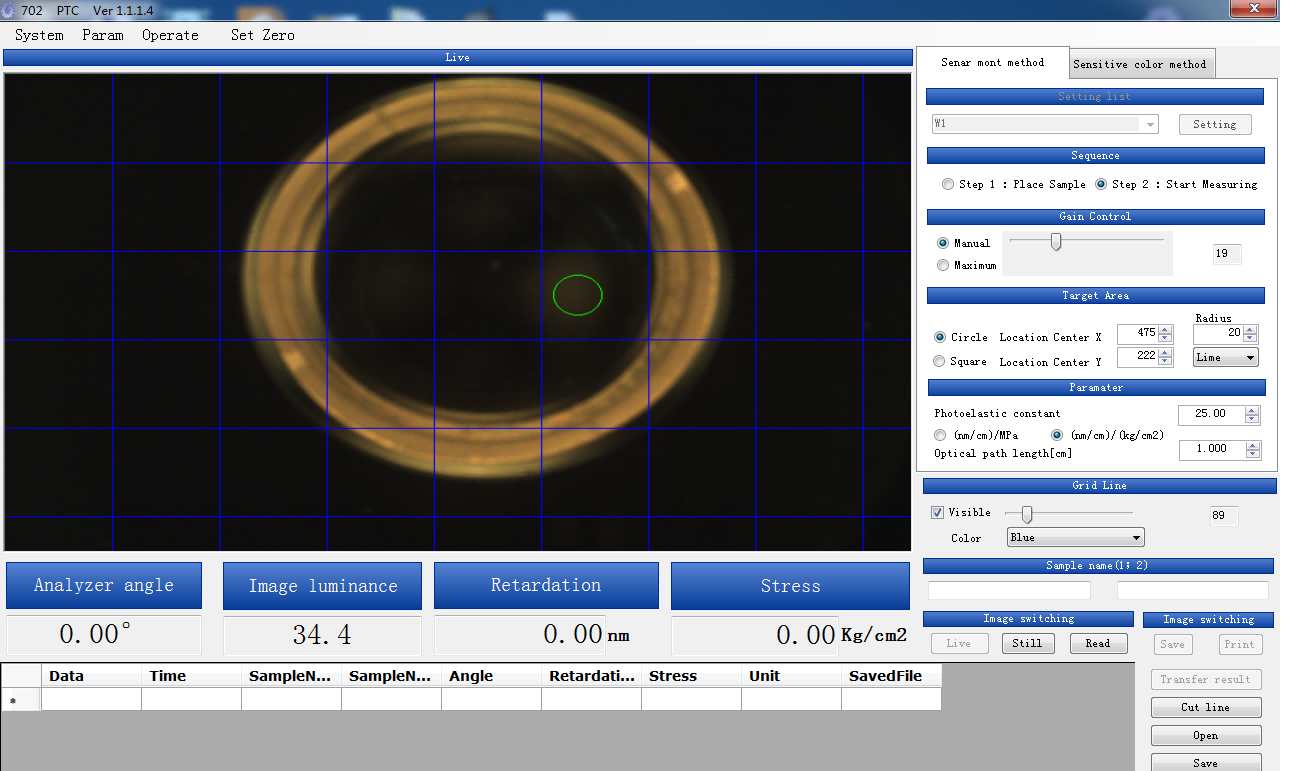Choose the Square target area option
Viewport: 1300px width, 771px height.
click(940, 361)
